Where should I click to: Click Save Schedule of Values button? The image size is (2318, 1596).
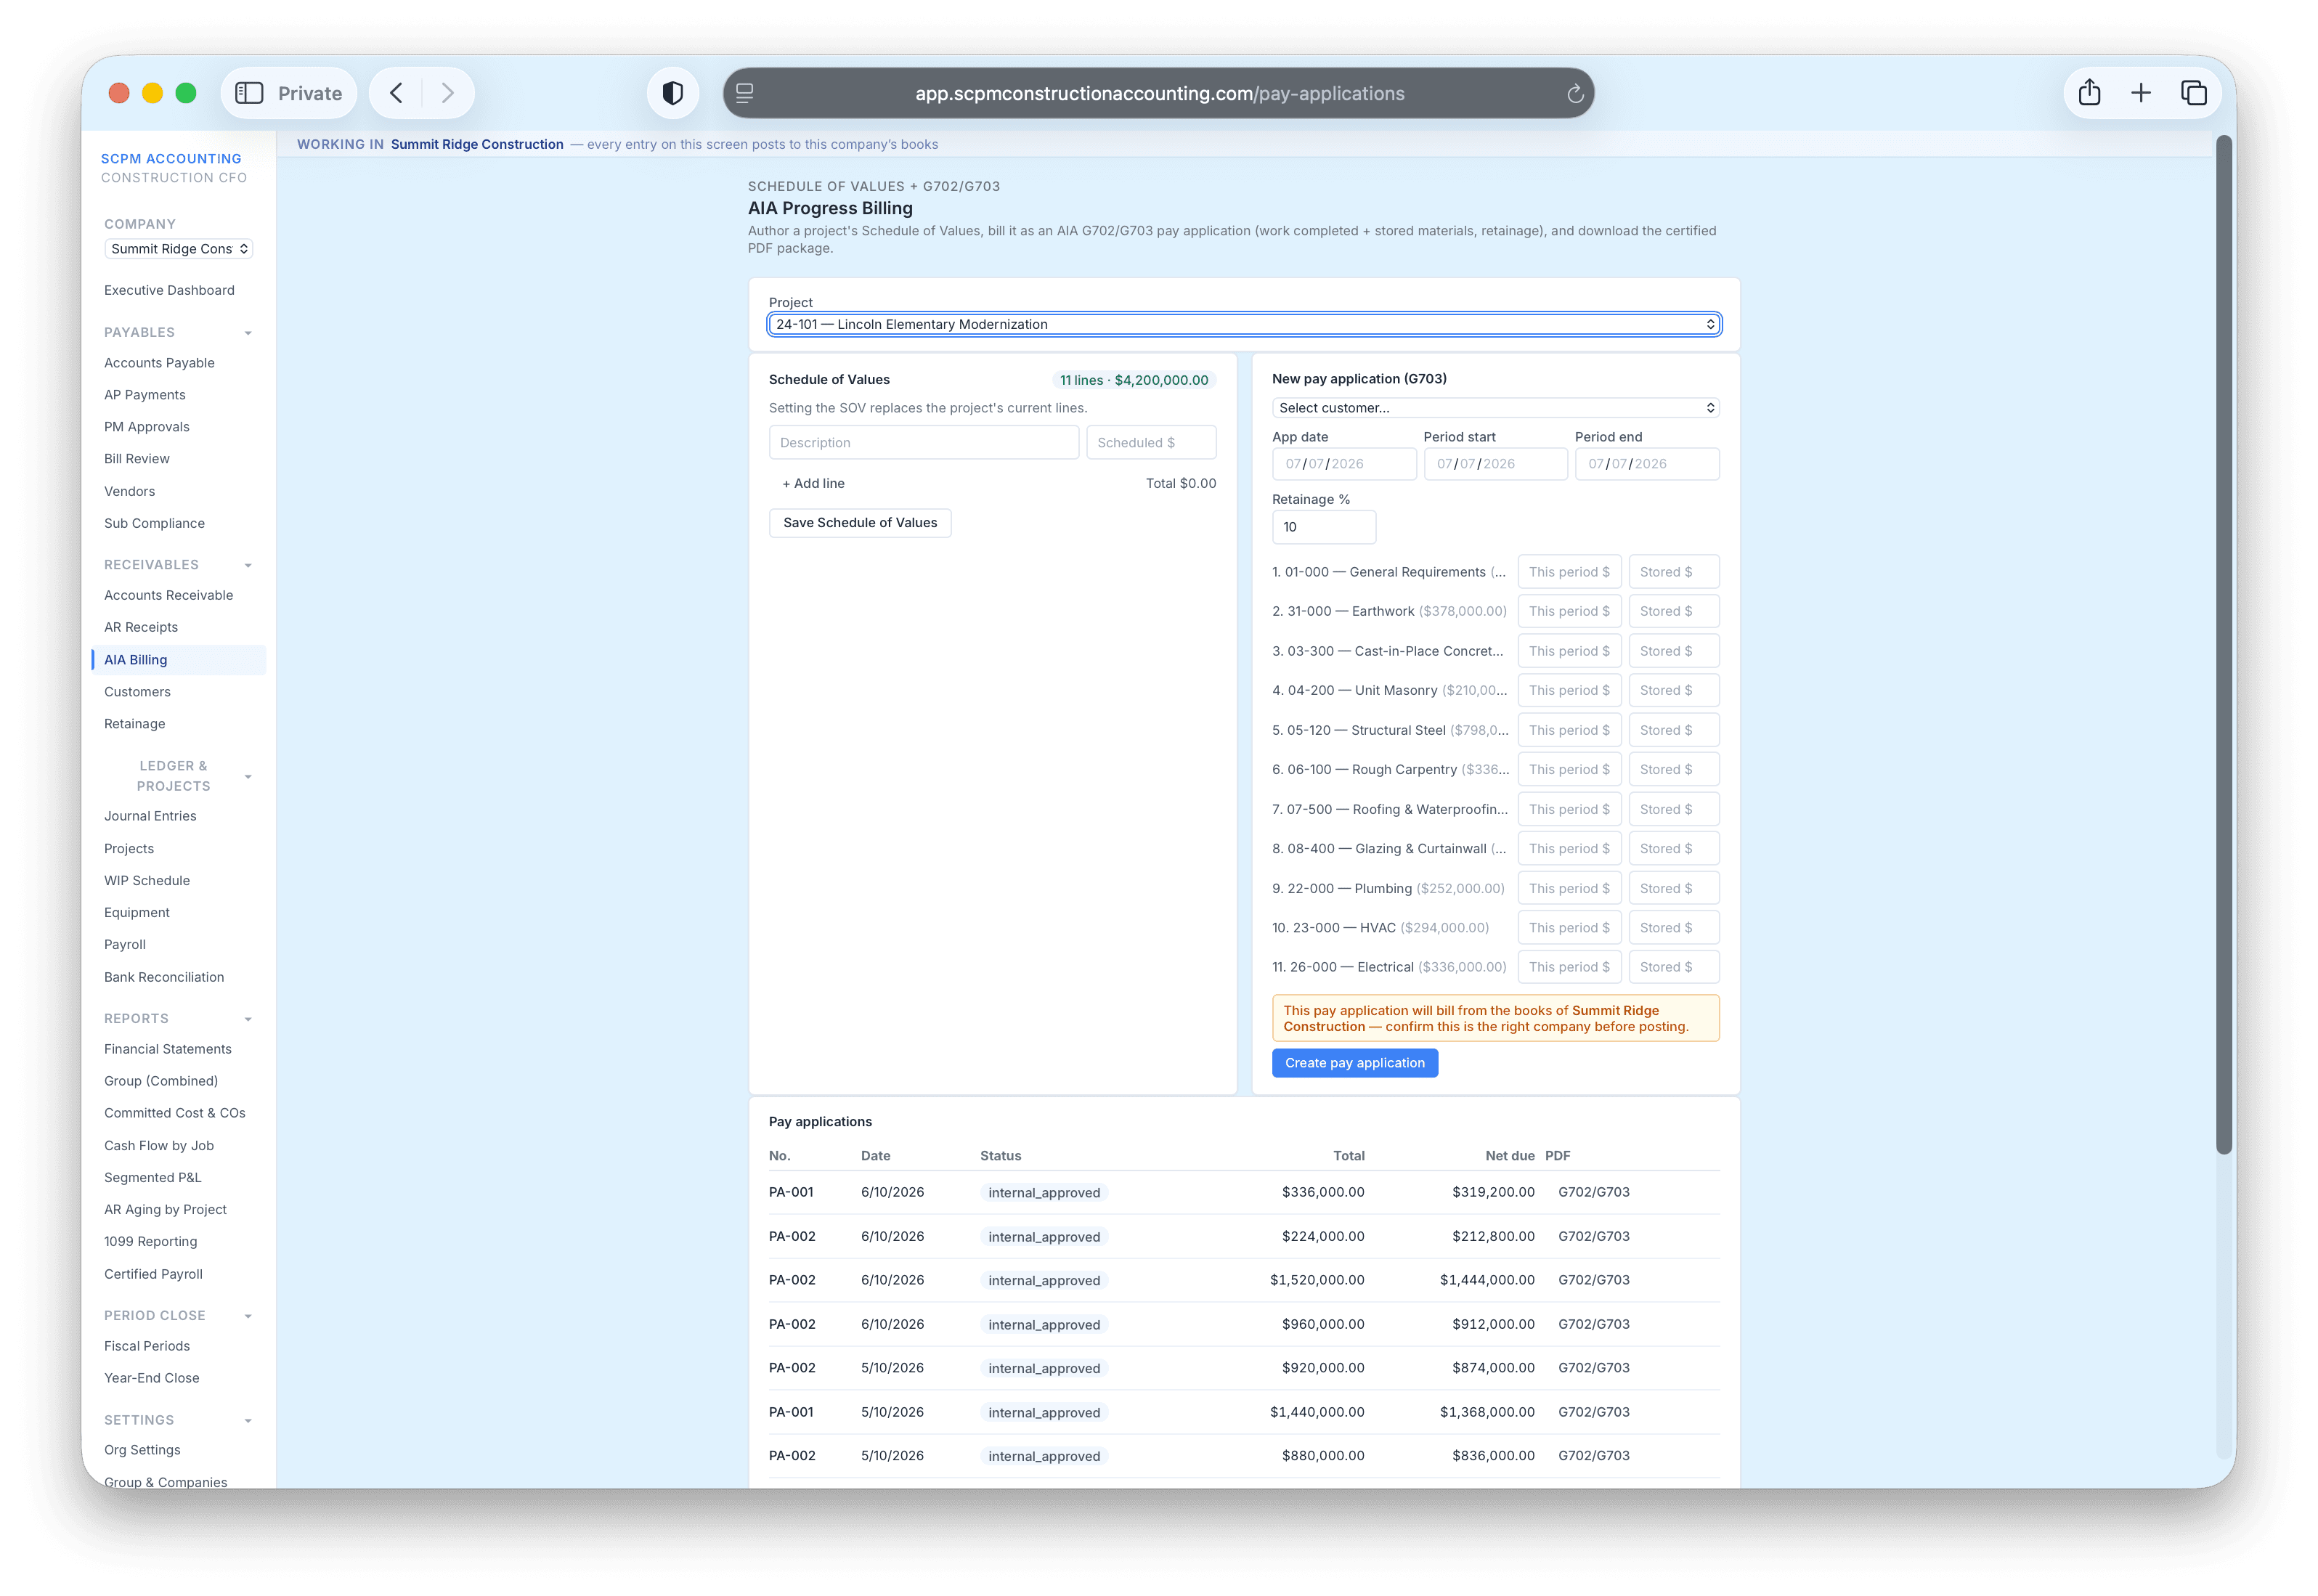(859, 522)
